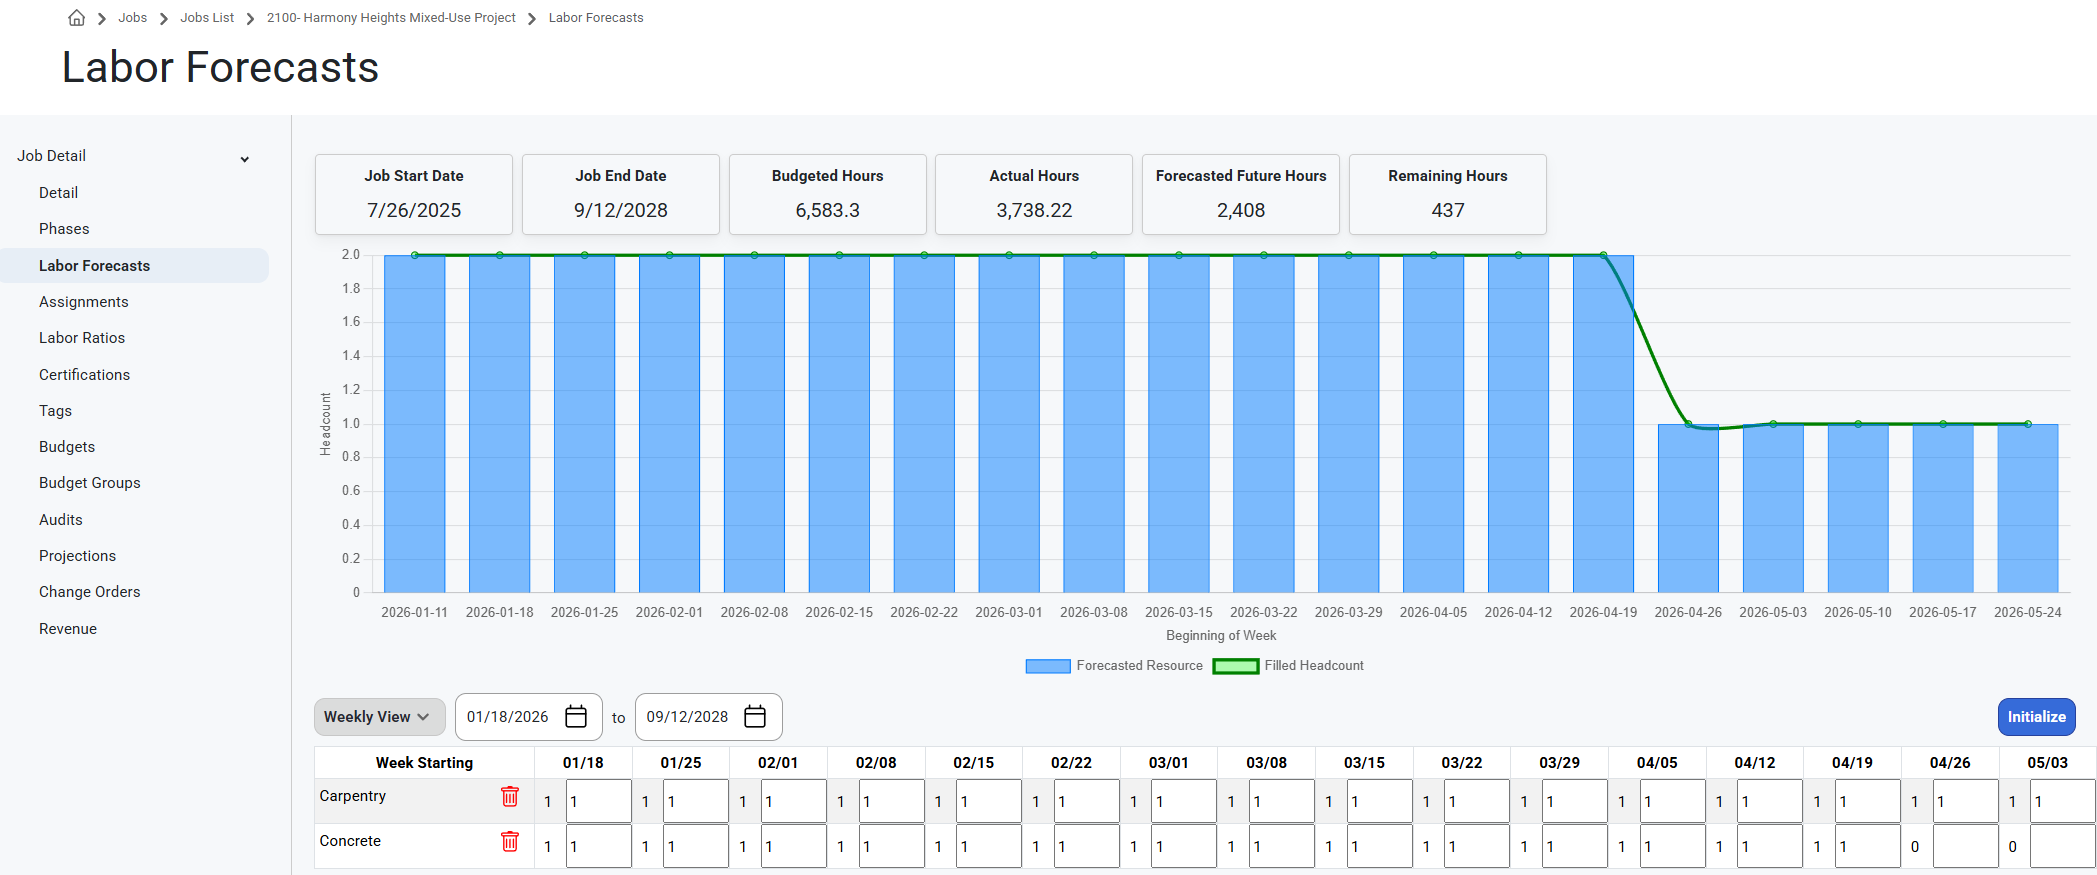Click the Actual Hours value 3,738.22

coord(1034,211)
